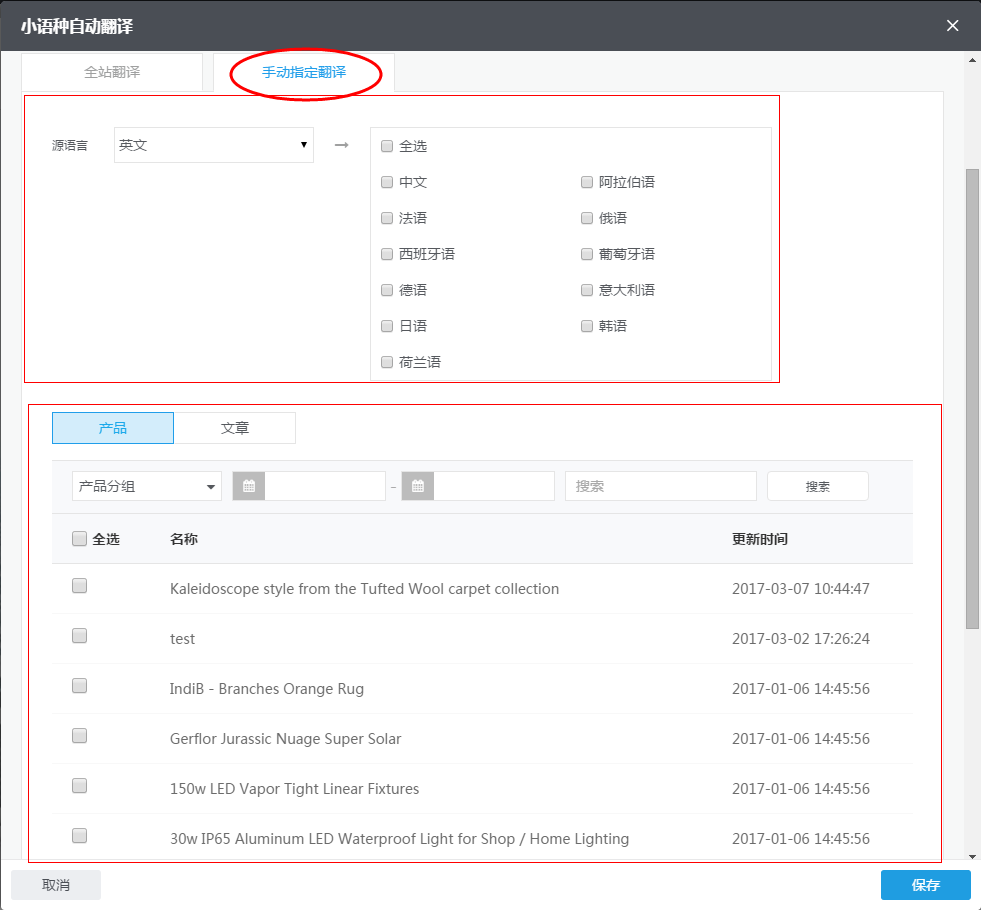Check the 法语 language checkbox
The height and width of the screenshot is (910, 981).
[387, 218]
